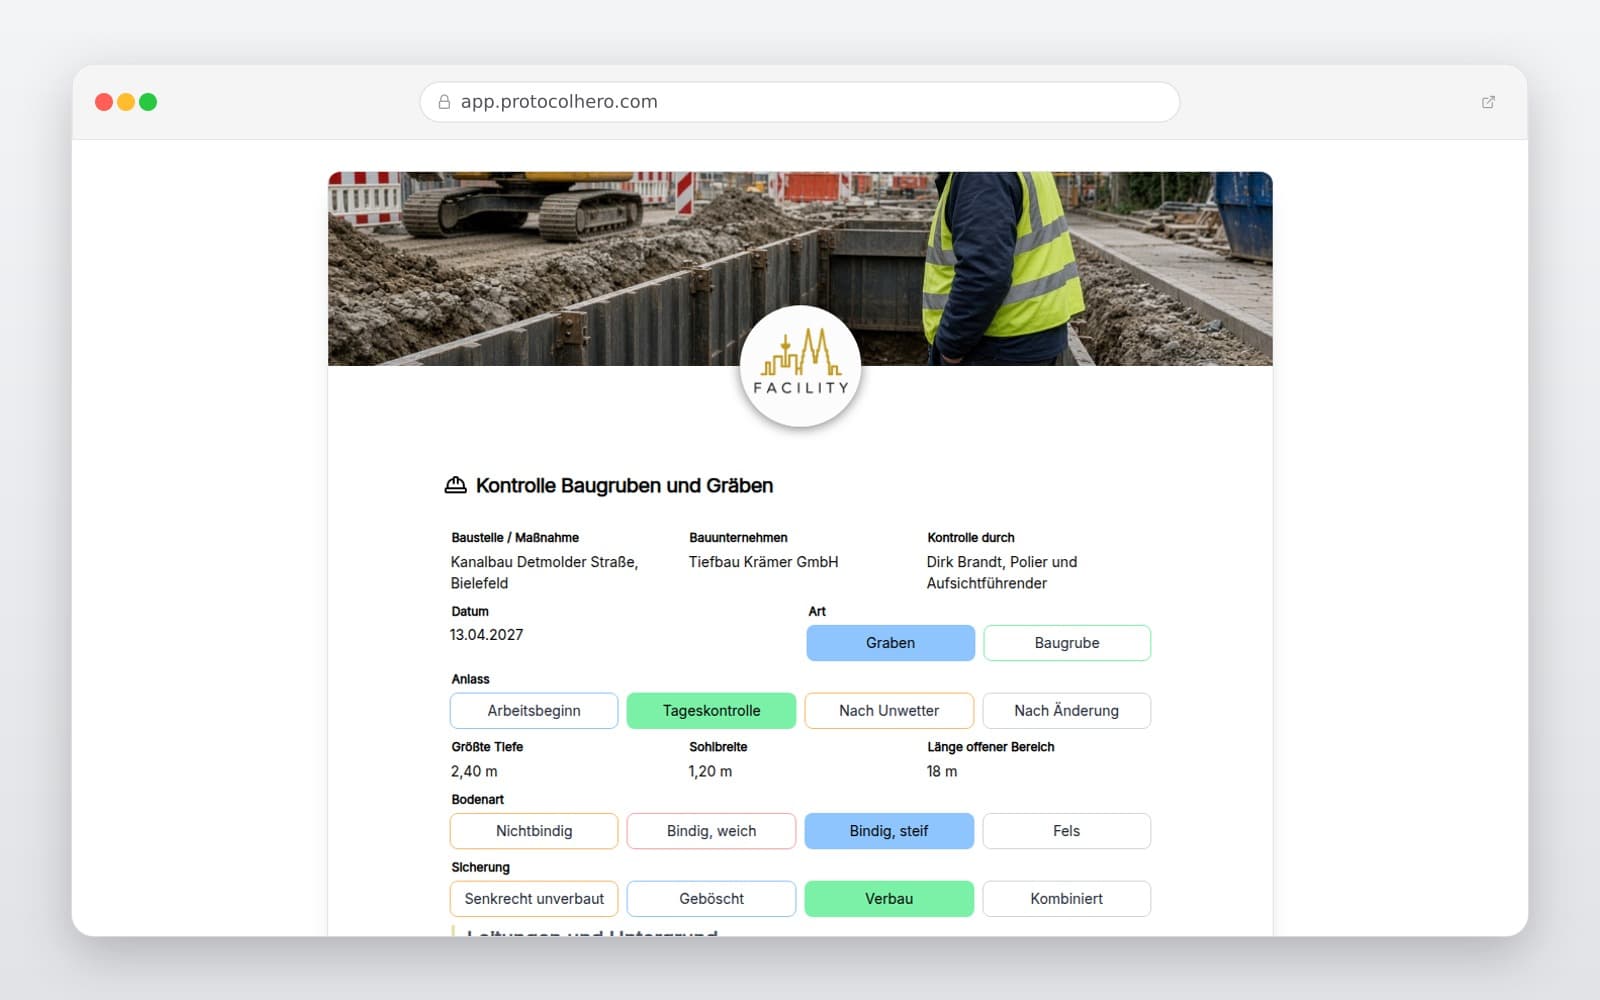Click the Größte Tiefe value 2,40 m
Viewport: 1600px width, 1000px height.
click(x=474, y=772)
